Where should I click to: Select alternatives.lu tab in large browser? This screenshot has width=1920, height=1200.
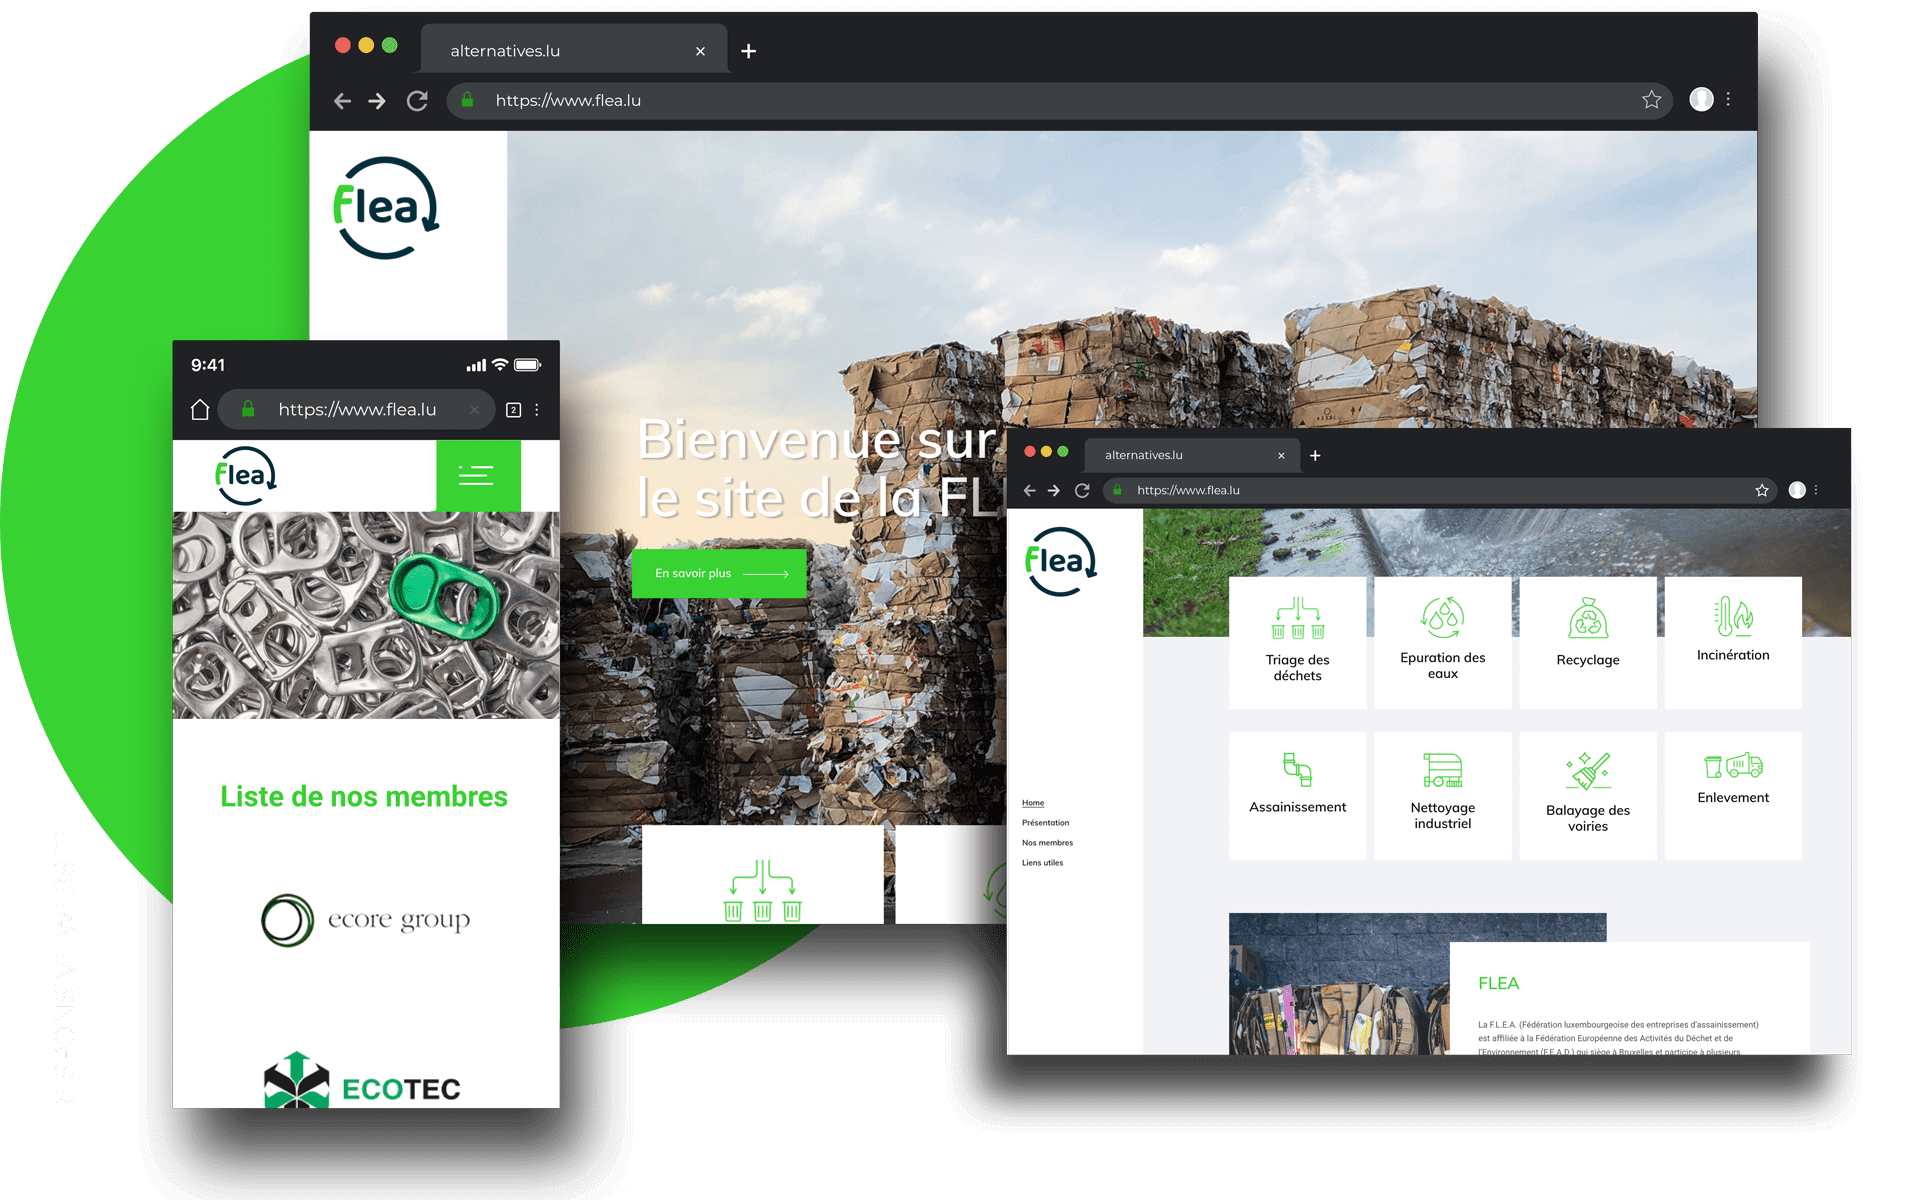point(575,50)
